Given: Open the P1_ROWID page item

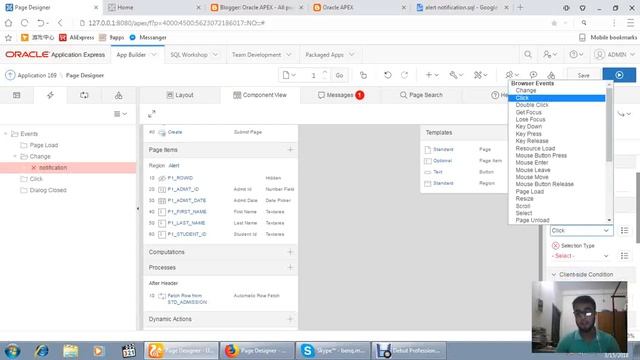Looking at the screenshot, I should click(x=180, y=178).
